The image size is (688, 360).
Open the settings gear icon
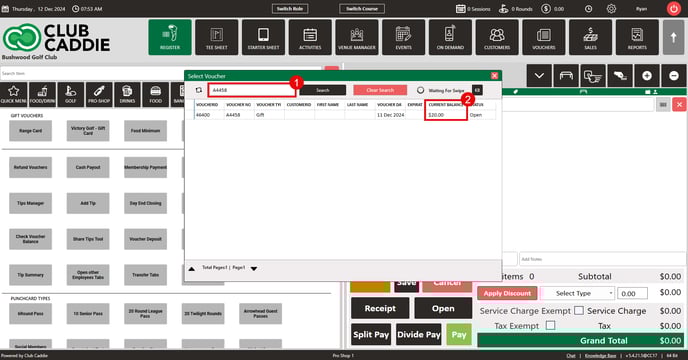[x=611, y=9]
